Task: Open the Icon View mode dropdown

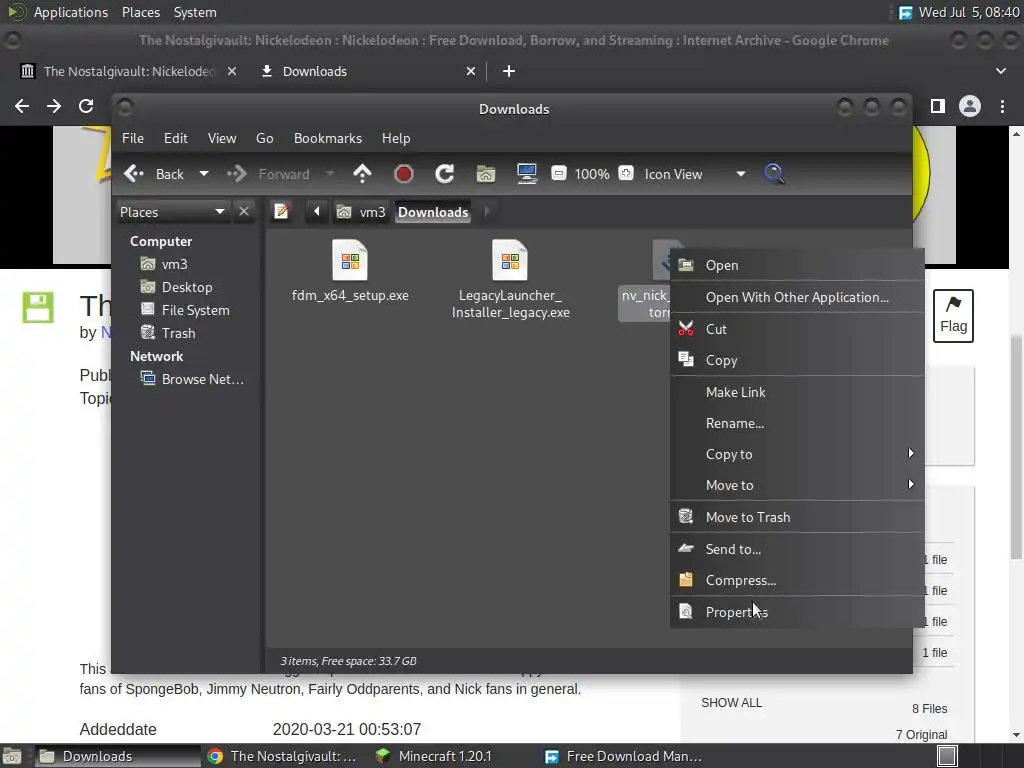Action: pyautogui.click(x=695, y=174)
